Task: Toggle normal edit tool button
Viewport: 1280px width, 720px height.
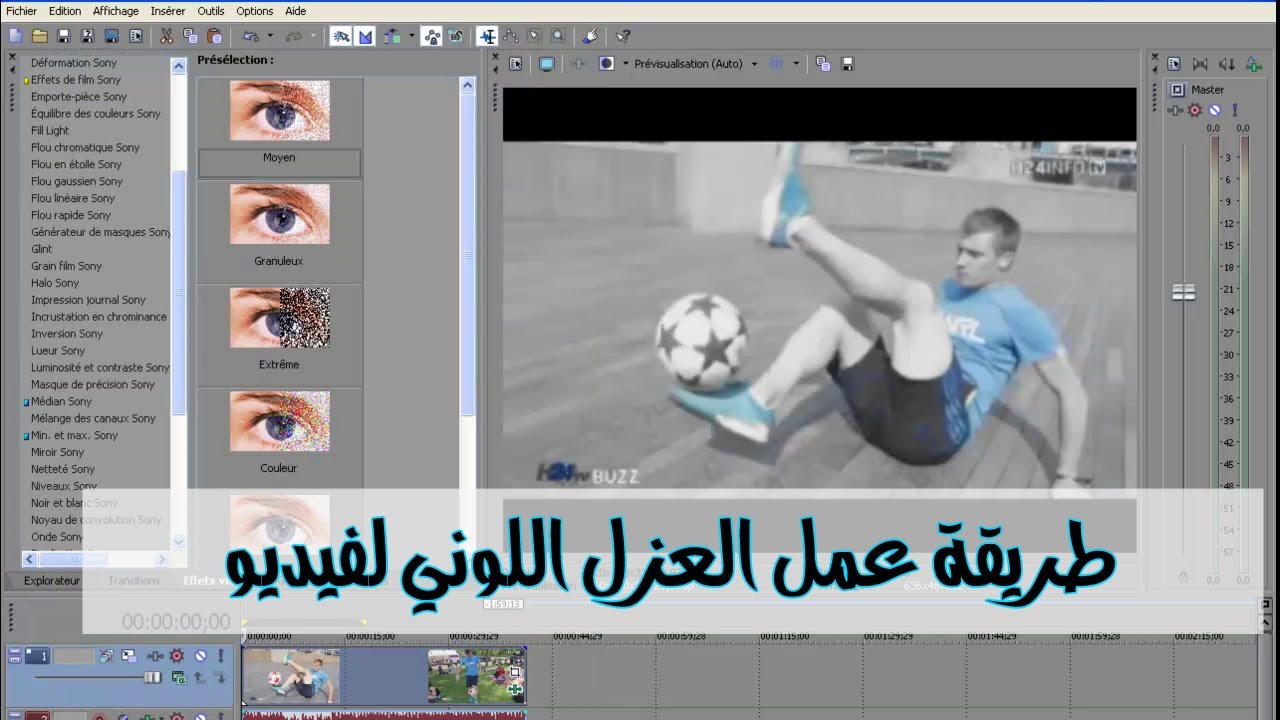Action: coord(487,36)
